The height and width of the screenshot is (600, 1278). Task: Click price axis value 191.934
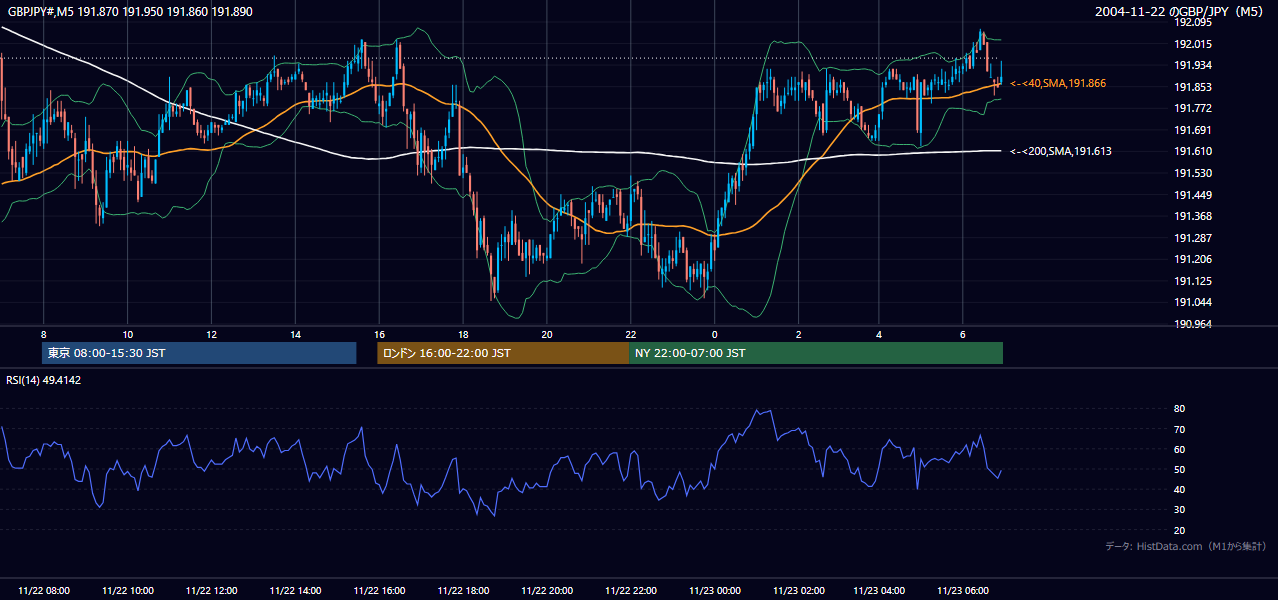[x=1193, y=65]
